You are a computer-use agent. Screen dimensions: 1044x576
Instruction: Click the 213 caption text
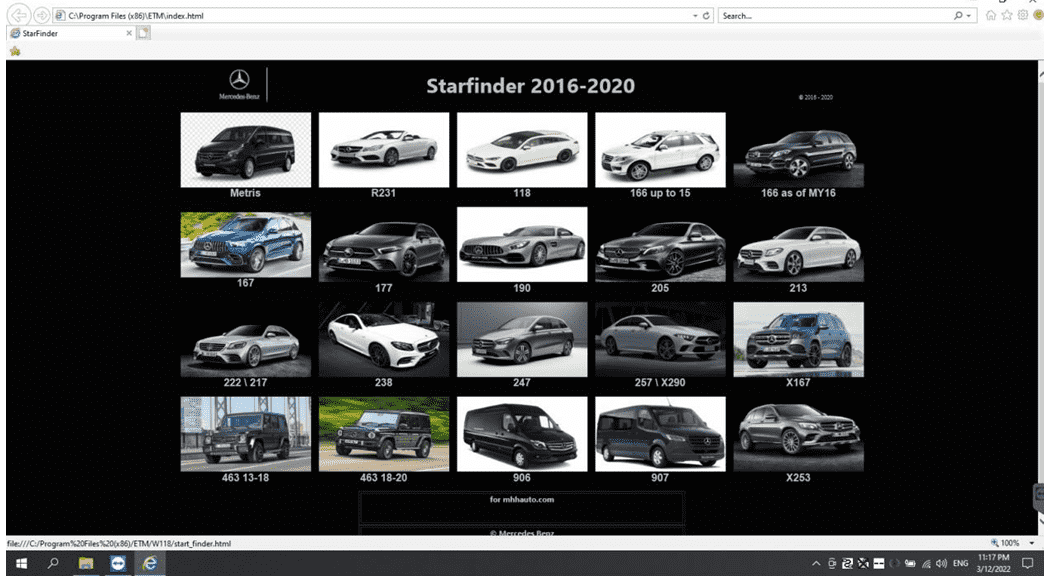(798, 288)
